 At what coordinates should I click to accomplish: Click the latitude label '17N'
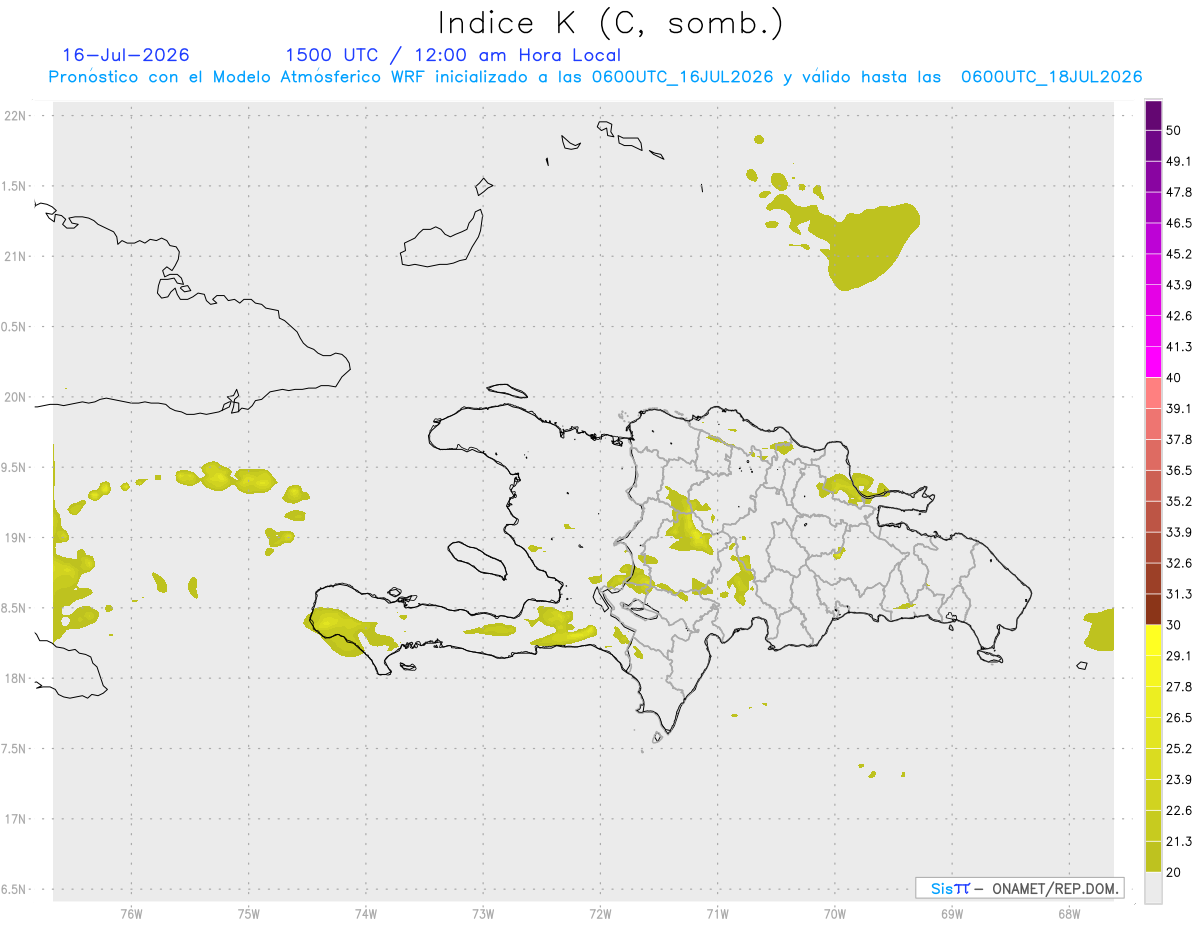coord(16,819)
